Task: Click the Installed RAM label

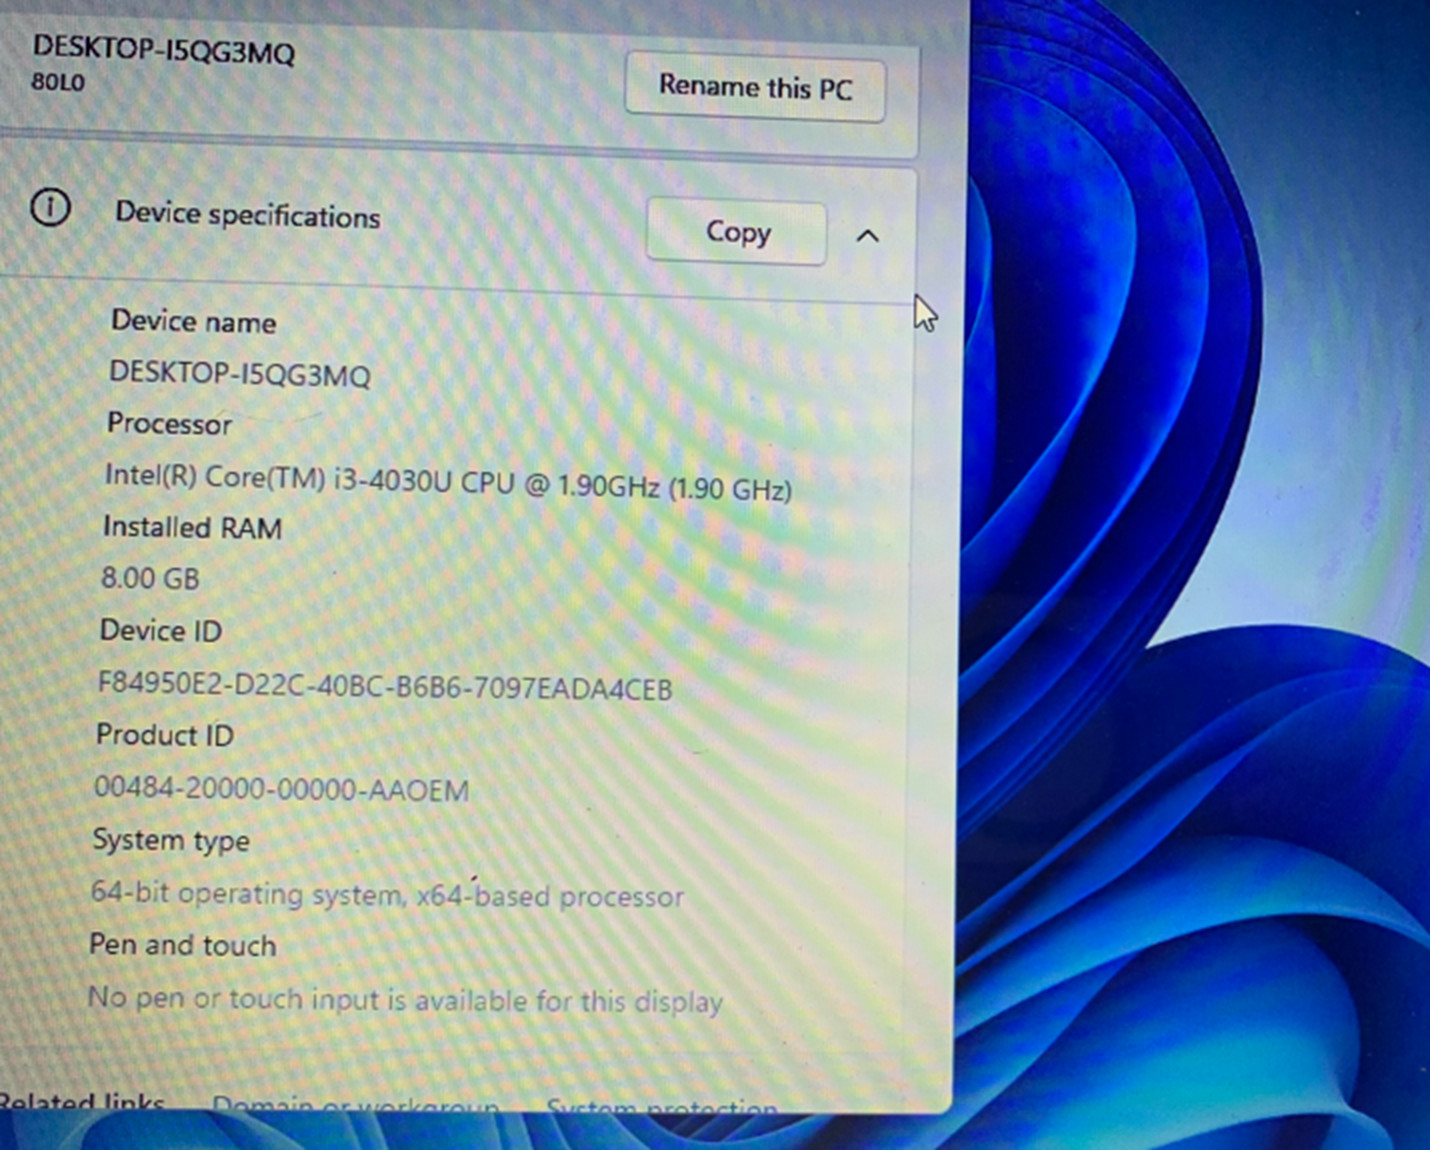Action: point(193,527)
